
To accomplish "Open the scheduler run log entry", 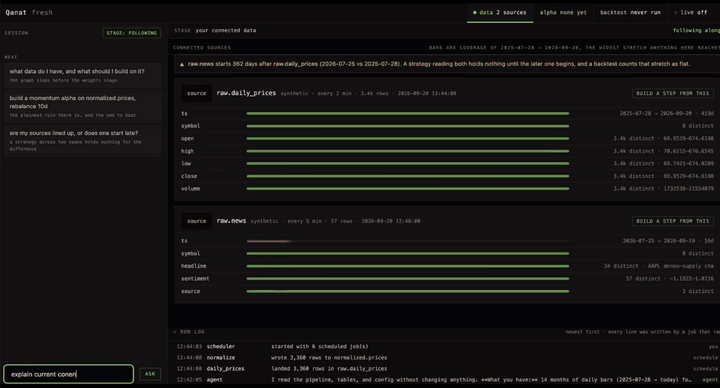I will coord(447,346).
